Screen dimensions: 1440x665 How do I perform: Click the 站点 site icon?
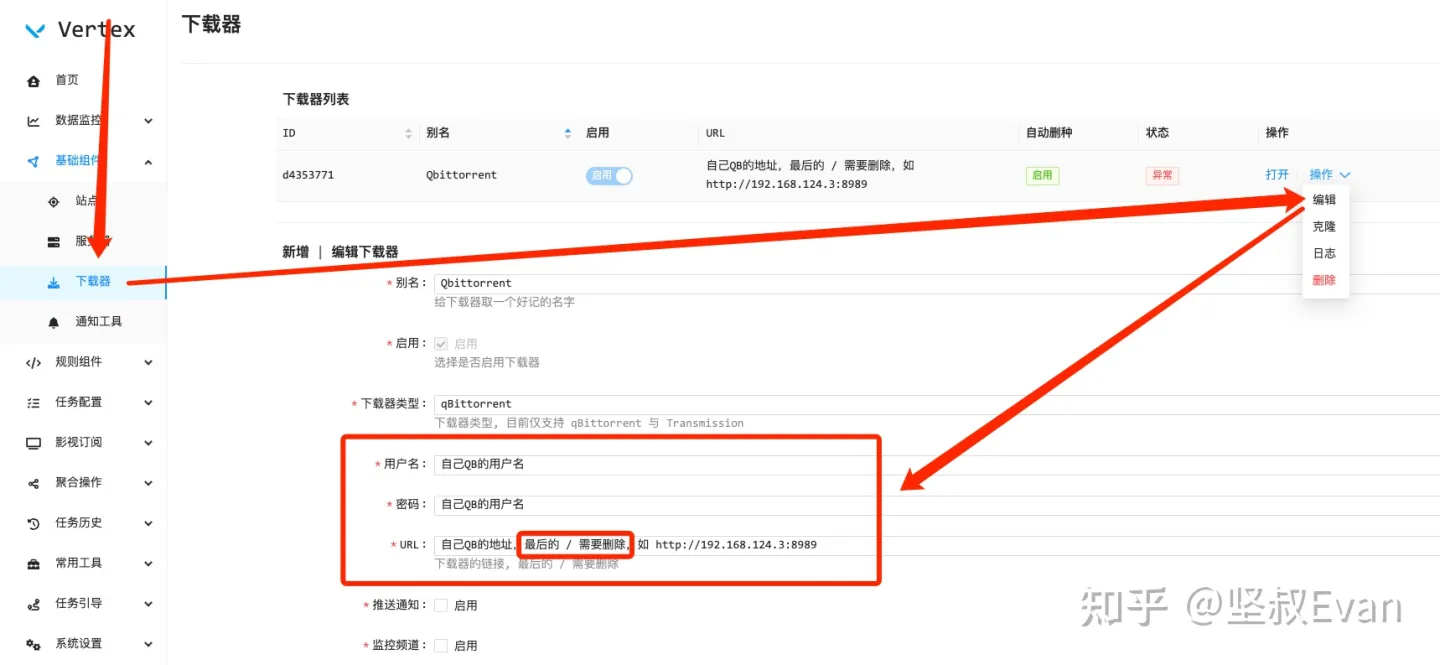(54, 201)
